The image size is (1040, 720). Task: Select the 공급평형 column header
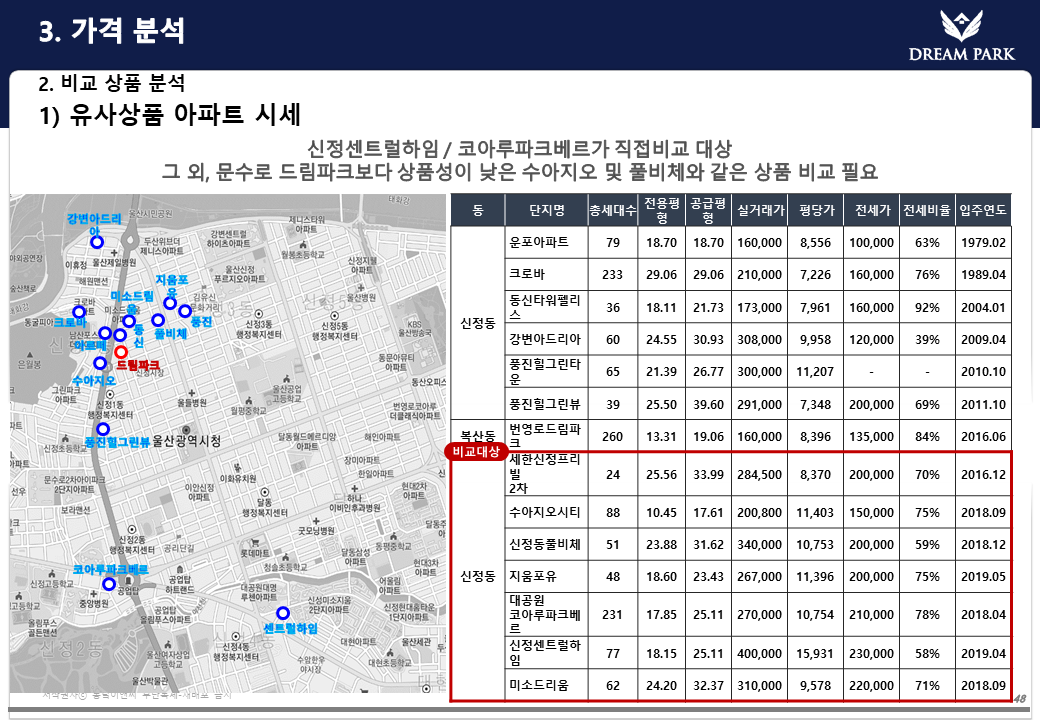tap(708, 210)
